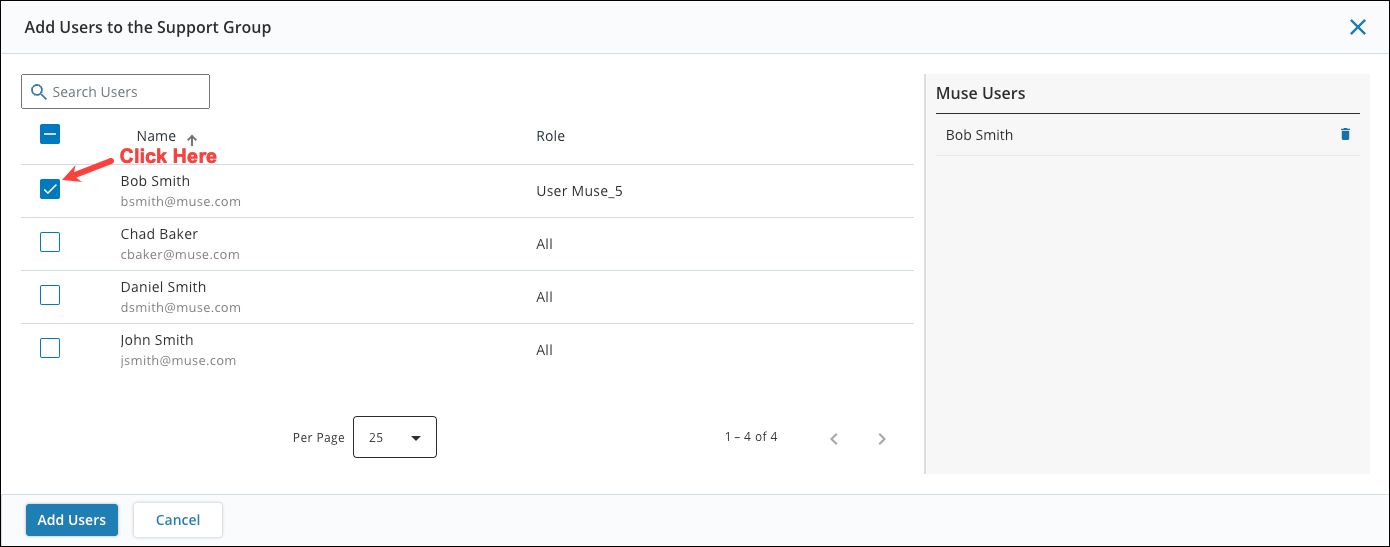The image size is (1390, 547).
Task: Click dsmith@muse.com email
Action: [181, 307]
